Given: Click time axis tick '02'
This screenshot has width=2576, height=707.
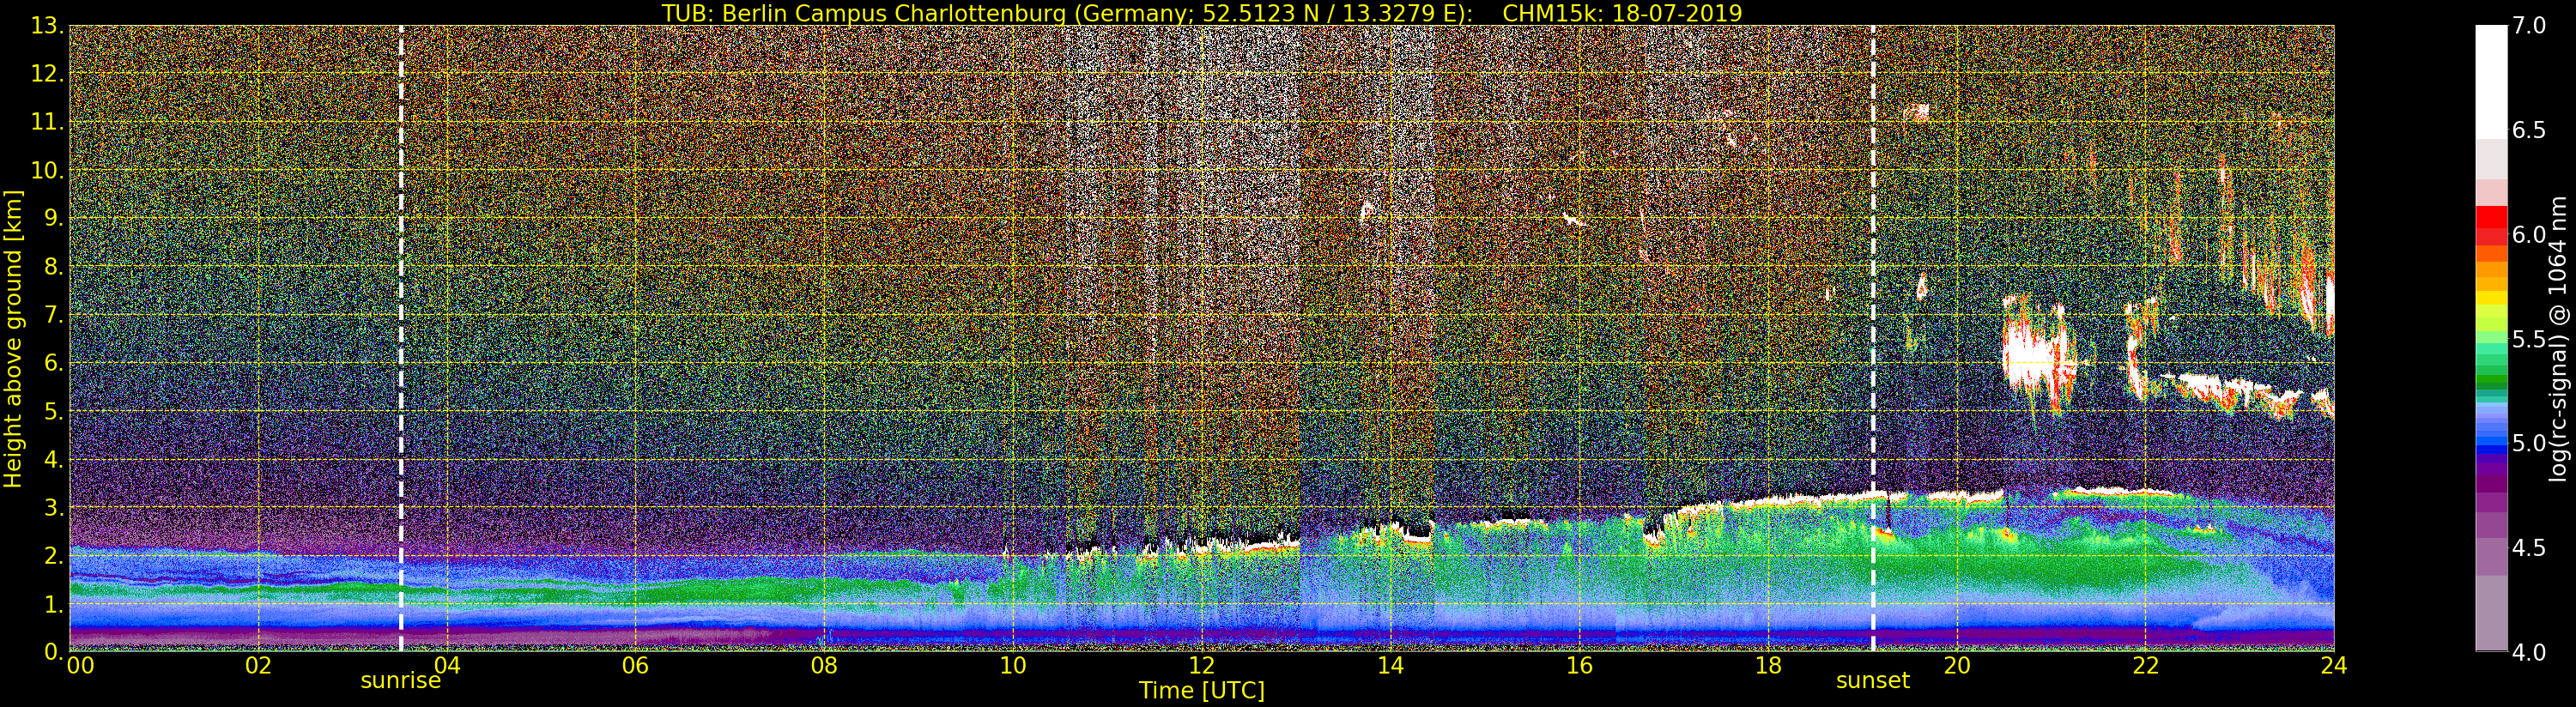Looking at the screenshot, I should (258, 666).
